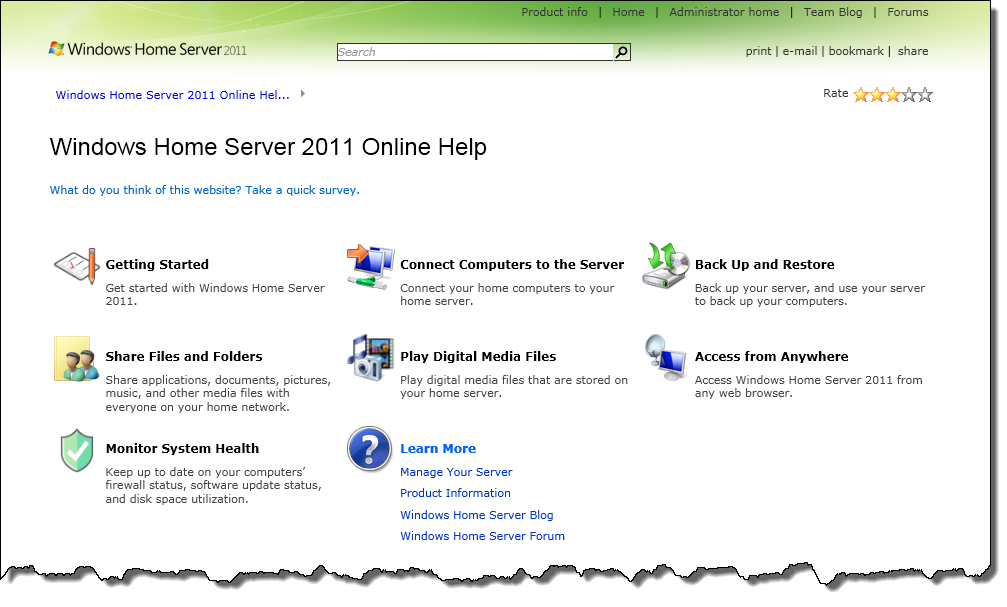Click the print link
Image resolution: width=1007 pixels, height=607 pixels.
click(758, 51)
